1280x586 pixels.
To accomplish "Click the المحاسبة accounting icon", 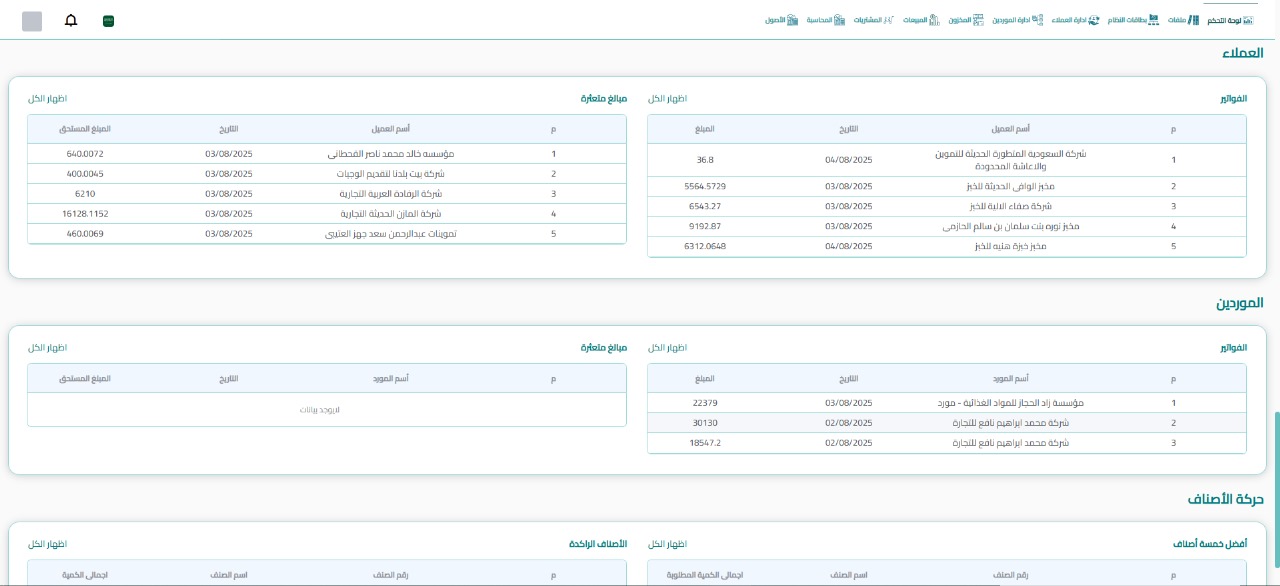I will [840, 20].
